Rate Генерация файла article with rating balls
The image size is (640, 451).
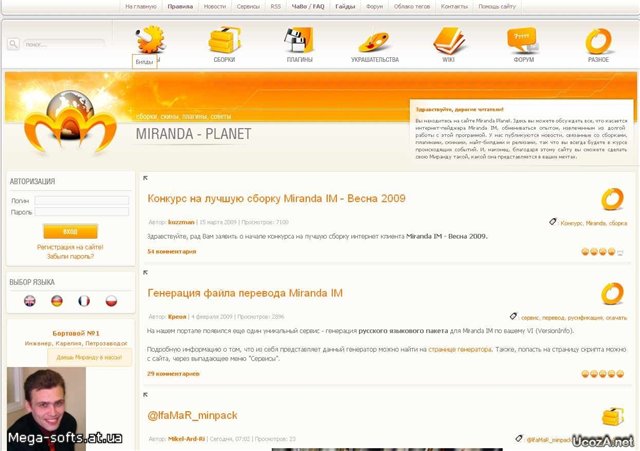(602, 374)
